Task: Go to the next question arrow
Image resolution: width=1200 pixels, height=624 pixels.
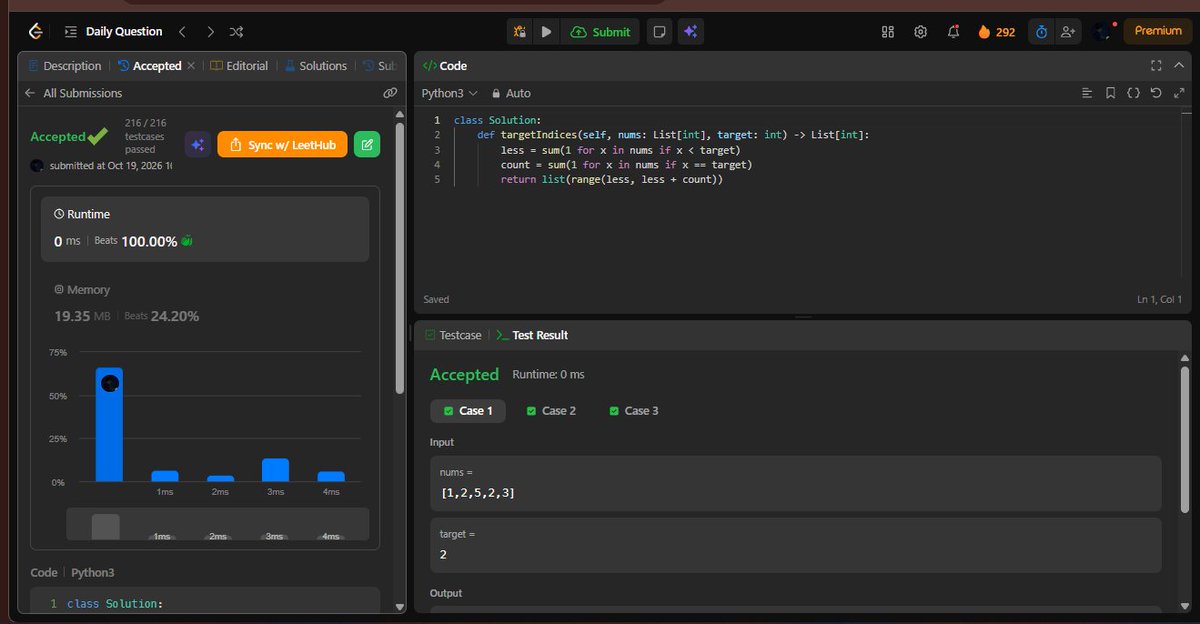Action: point(210,32)
